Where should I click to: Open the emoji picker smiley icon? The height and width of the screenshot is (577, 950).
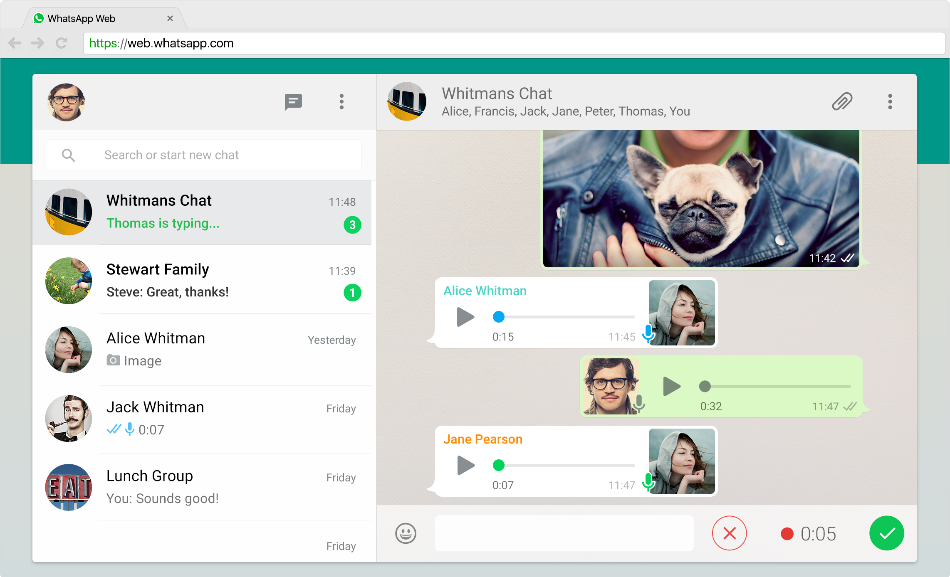[406, 534]
